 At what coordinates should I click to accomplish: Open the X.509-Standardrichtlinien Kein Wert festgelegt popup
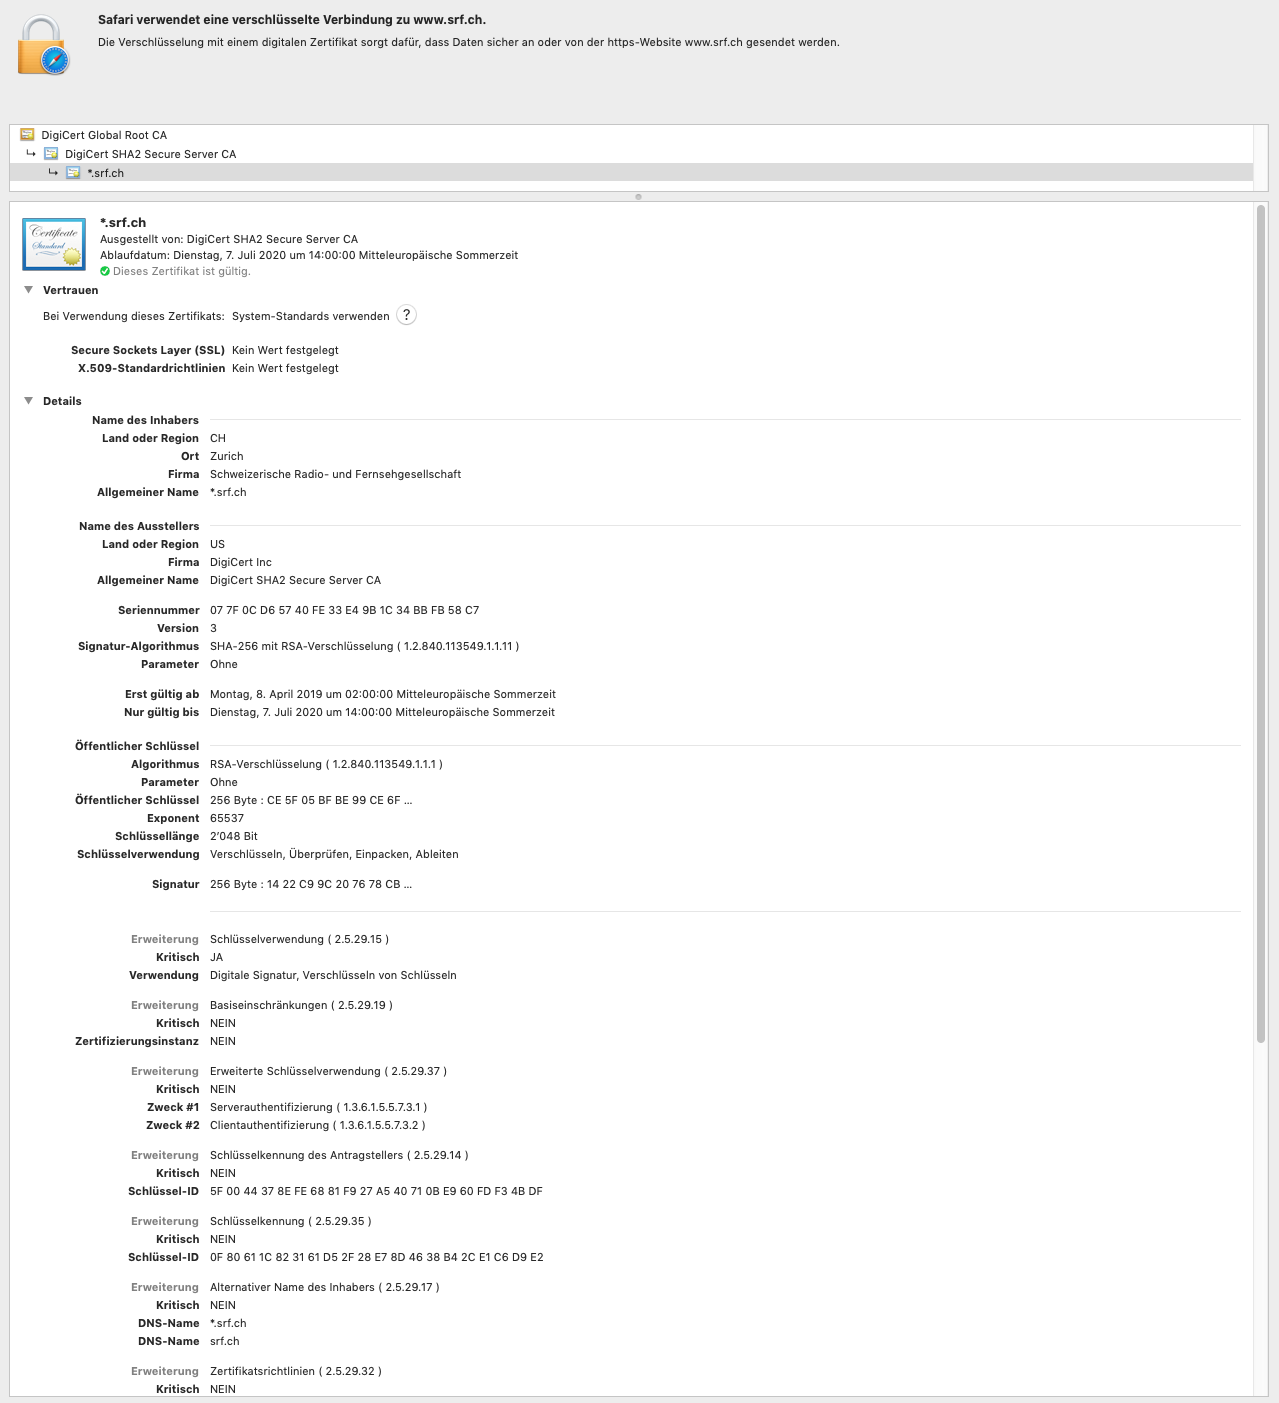(285, 368)
